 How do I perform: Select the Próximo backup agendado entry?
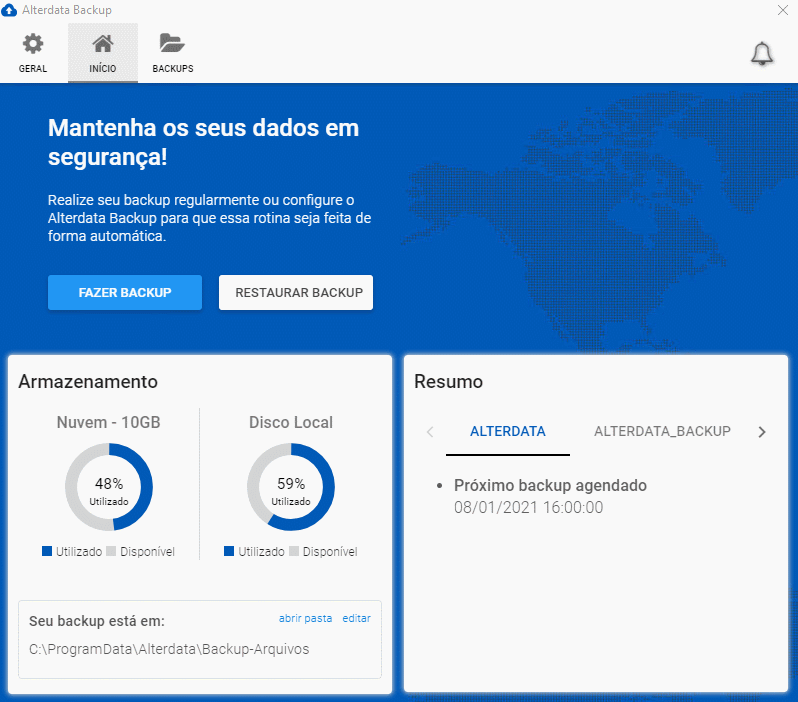click(550, 486)
